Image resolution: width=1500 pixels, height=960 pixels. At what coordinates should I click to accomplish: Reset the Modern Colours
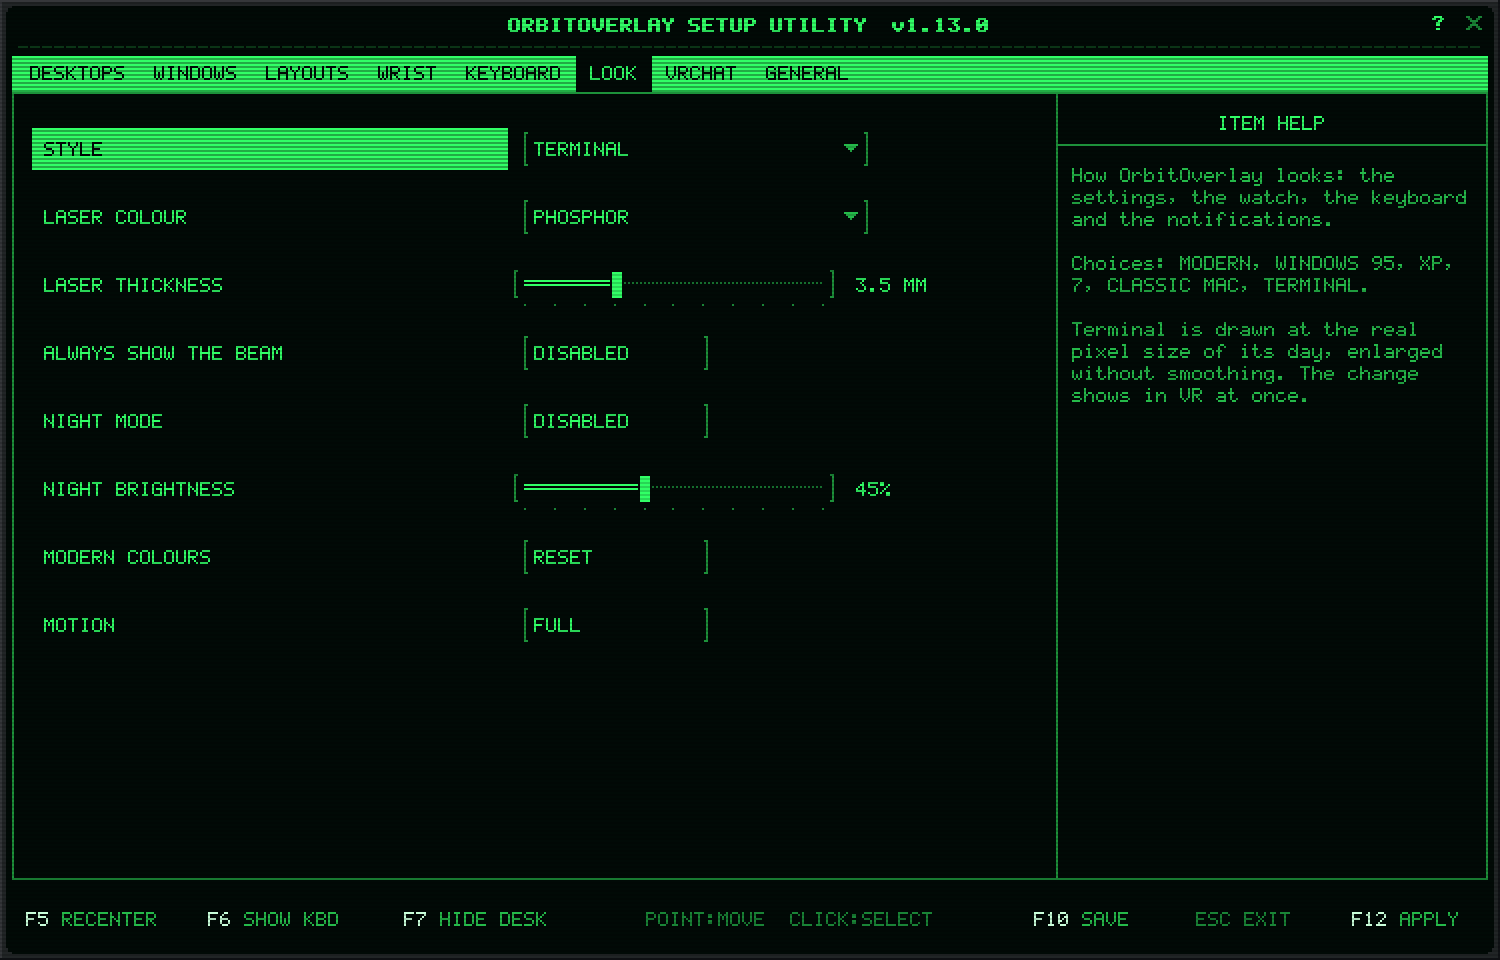point(616,557)
